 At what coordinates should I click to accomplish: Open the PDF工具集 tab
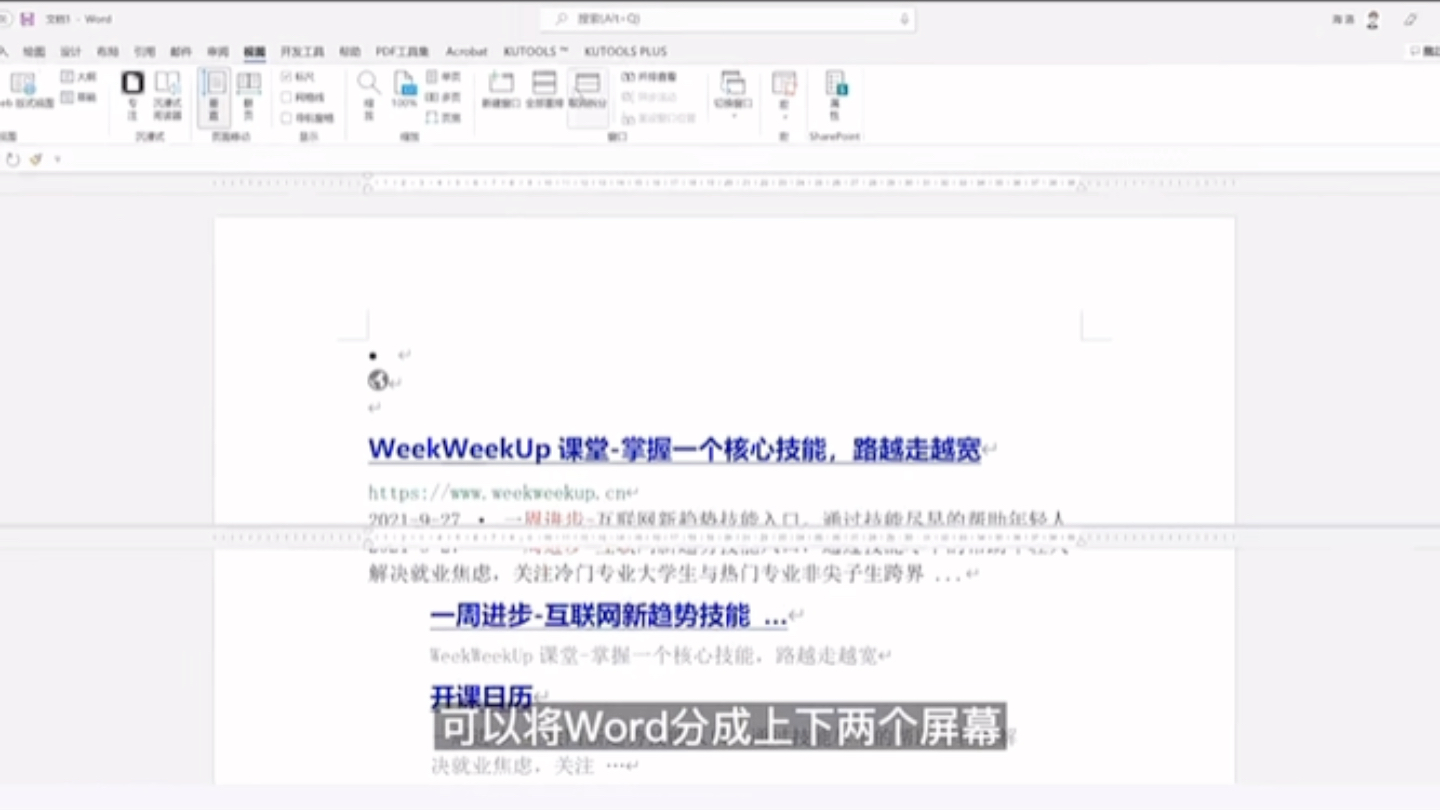pos(402,51)
